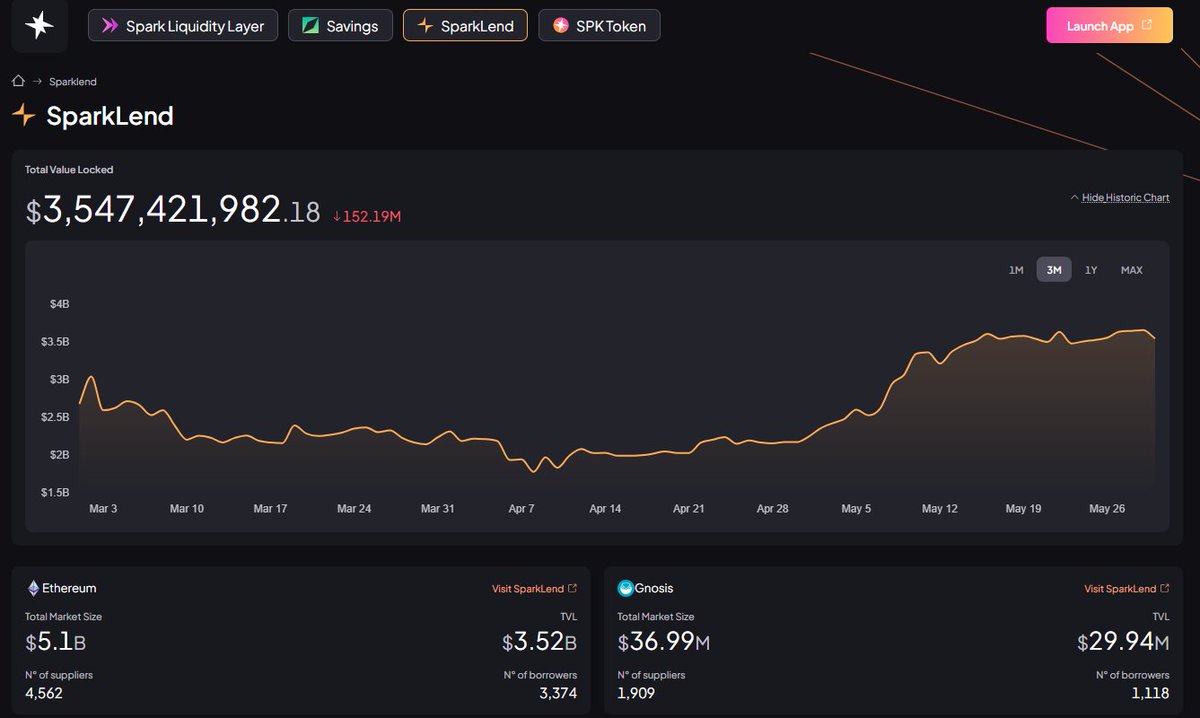Switch chart range to 1M
Image resolution: width=1200 pixels, height=718 pixels.
point(1016,270)
